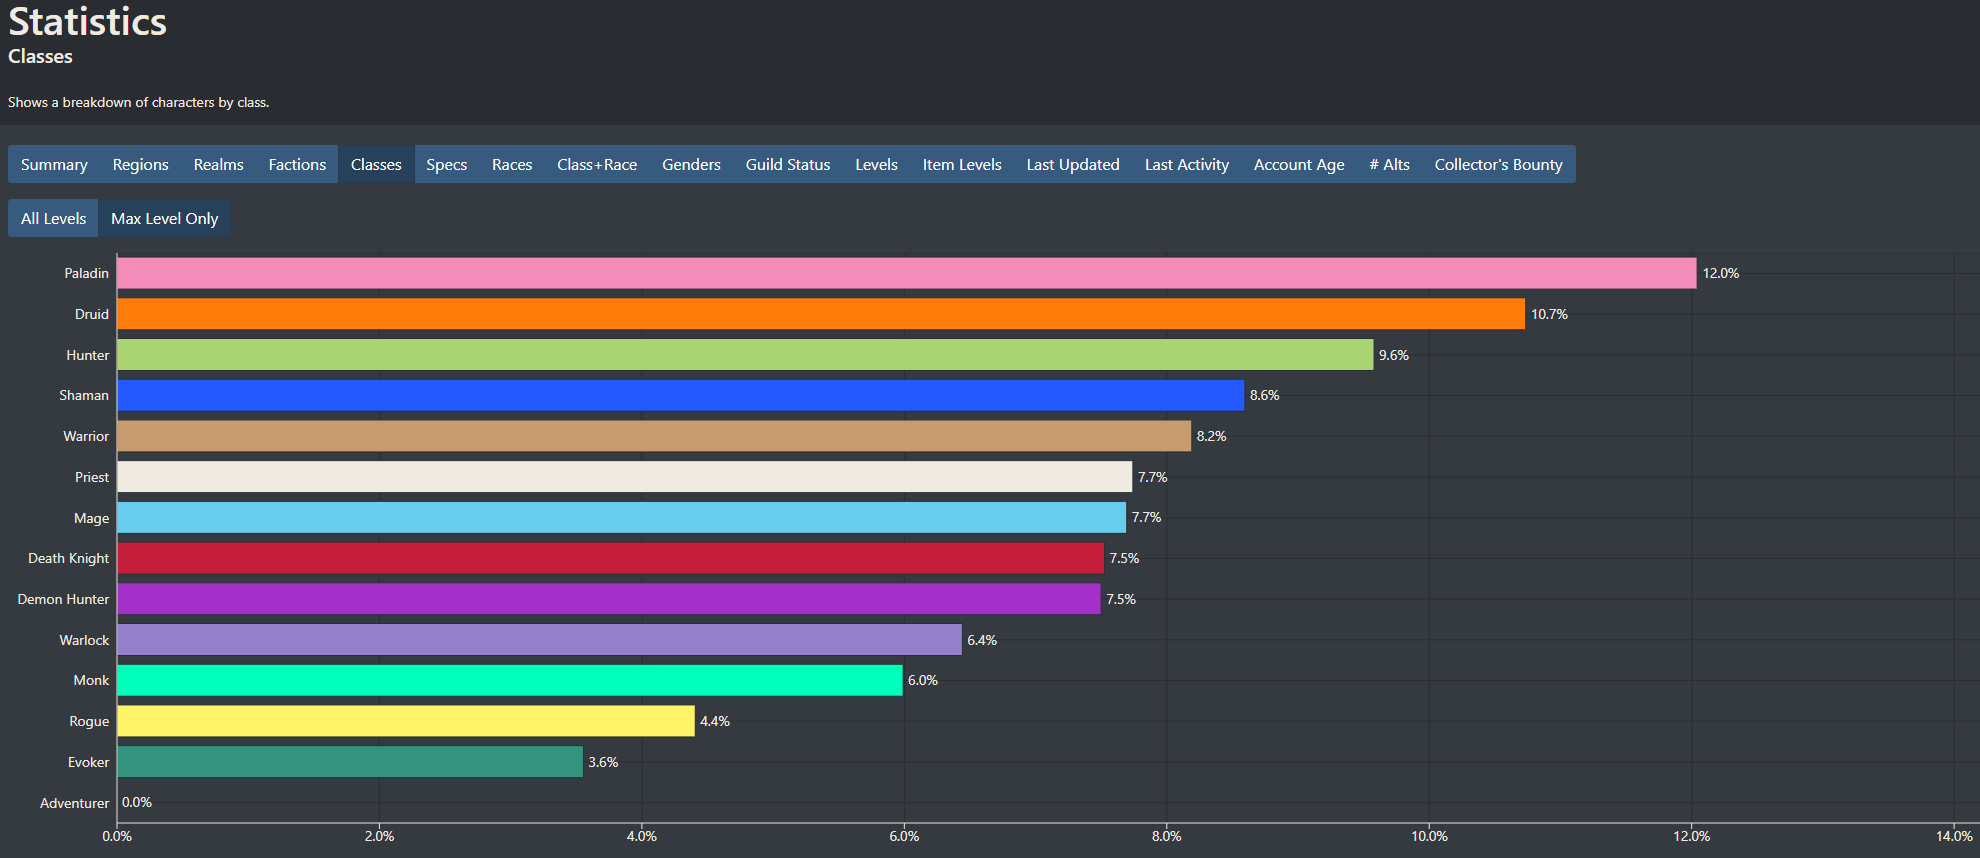1980x858 pixels.
Task: Go to the Specs tab
Action: [x=446, y=164]
